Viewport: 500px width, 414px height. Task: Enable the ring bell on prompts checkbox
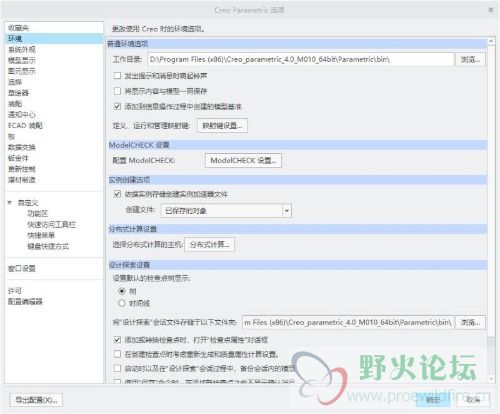coord(117,76)
